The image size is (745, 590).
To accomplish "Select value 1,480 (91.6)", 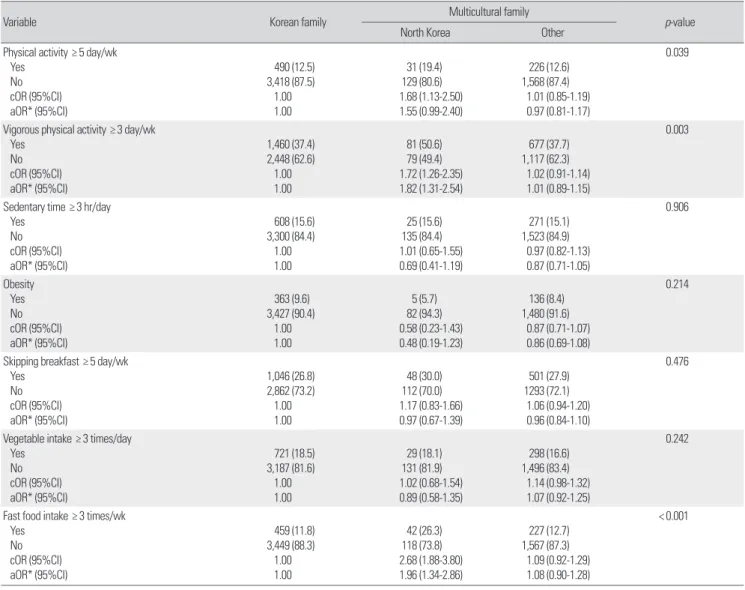I will (545, 314).
